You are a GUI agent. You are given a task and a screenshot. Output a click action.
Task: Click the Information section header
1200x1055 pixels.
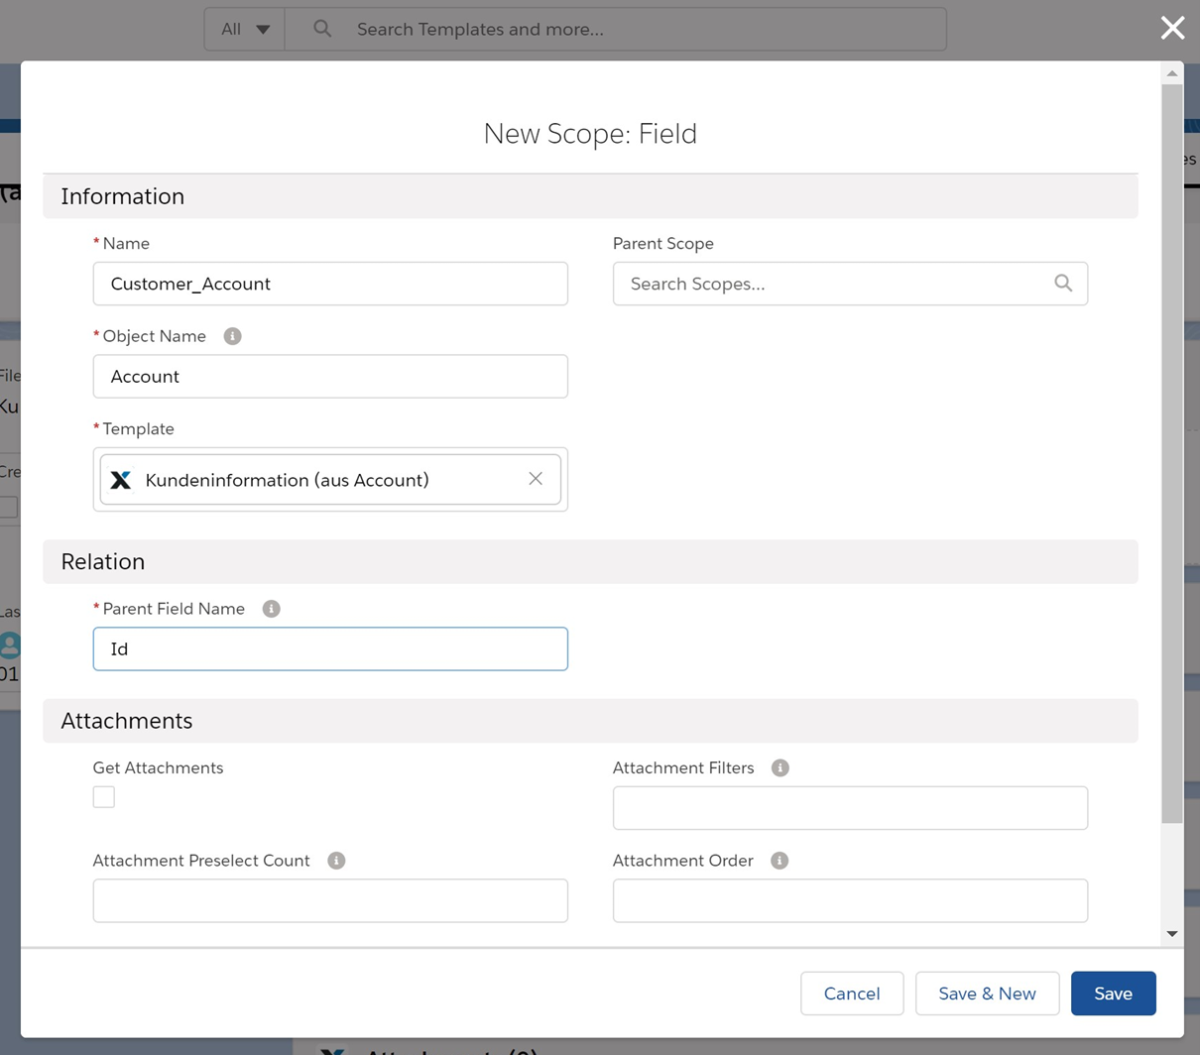pos(590,196)
